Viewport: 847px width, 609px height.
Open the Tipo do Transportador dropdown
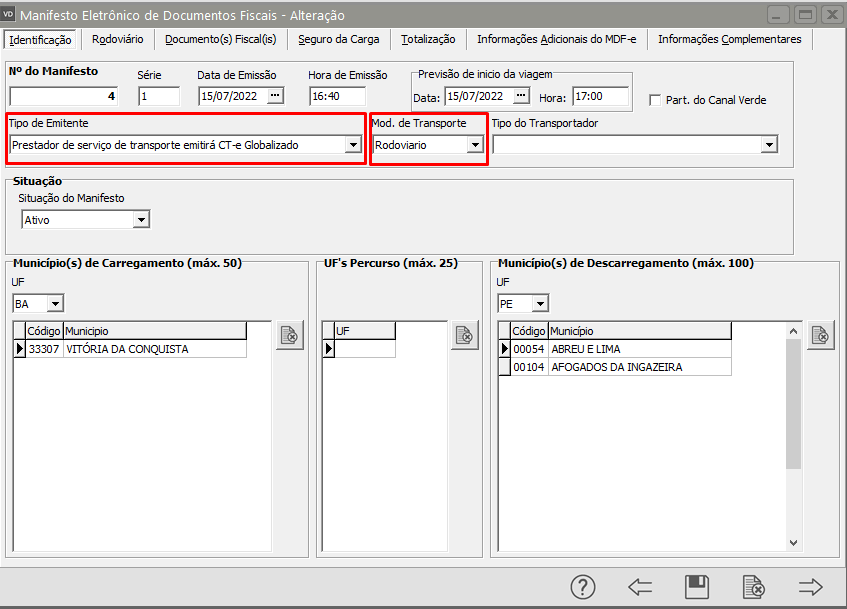coord(768,145)
